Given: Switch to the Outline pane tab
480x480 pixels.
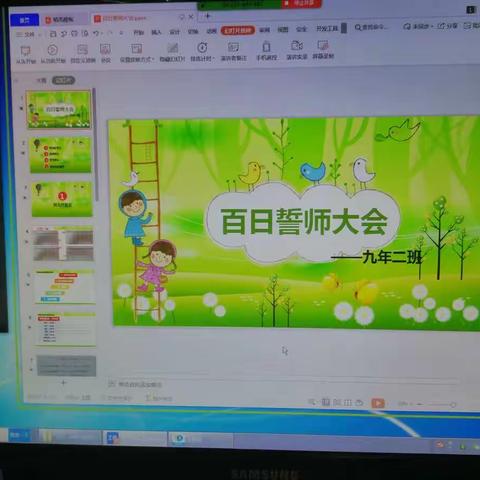Looking at the screenshot, I should click(x=41, y=80).
